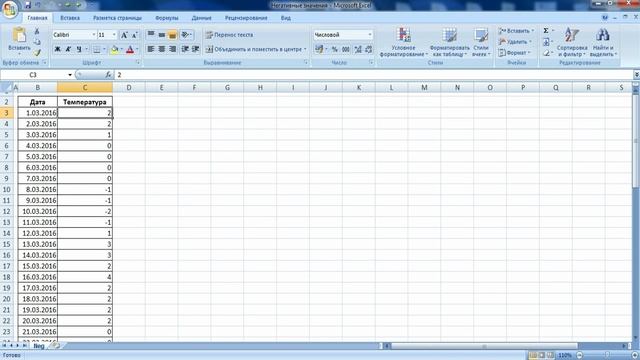
Task: Decrease font size with the small A icon
Action: [x=134, y=35]
